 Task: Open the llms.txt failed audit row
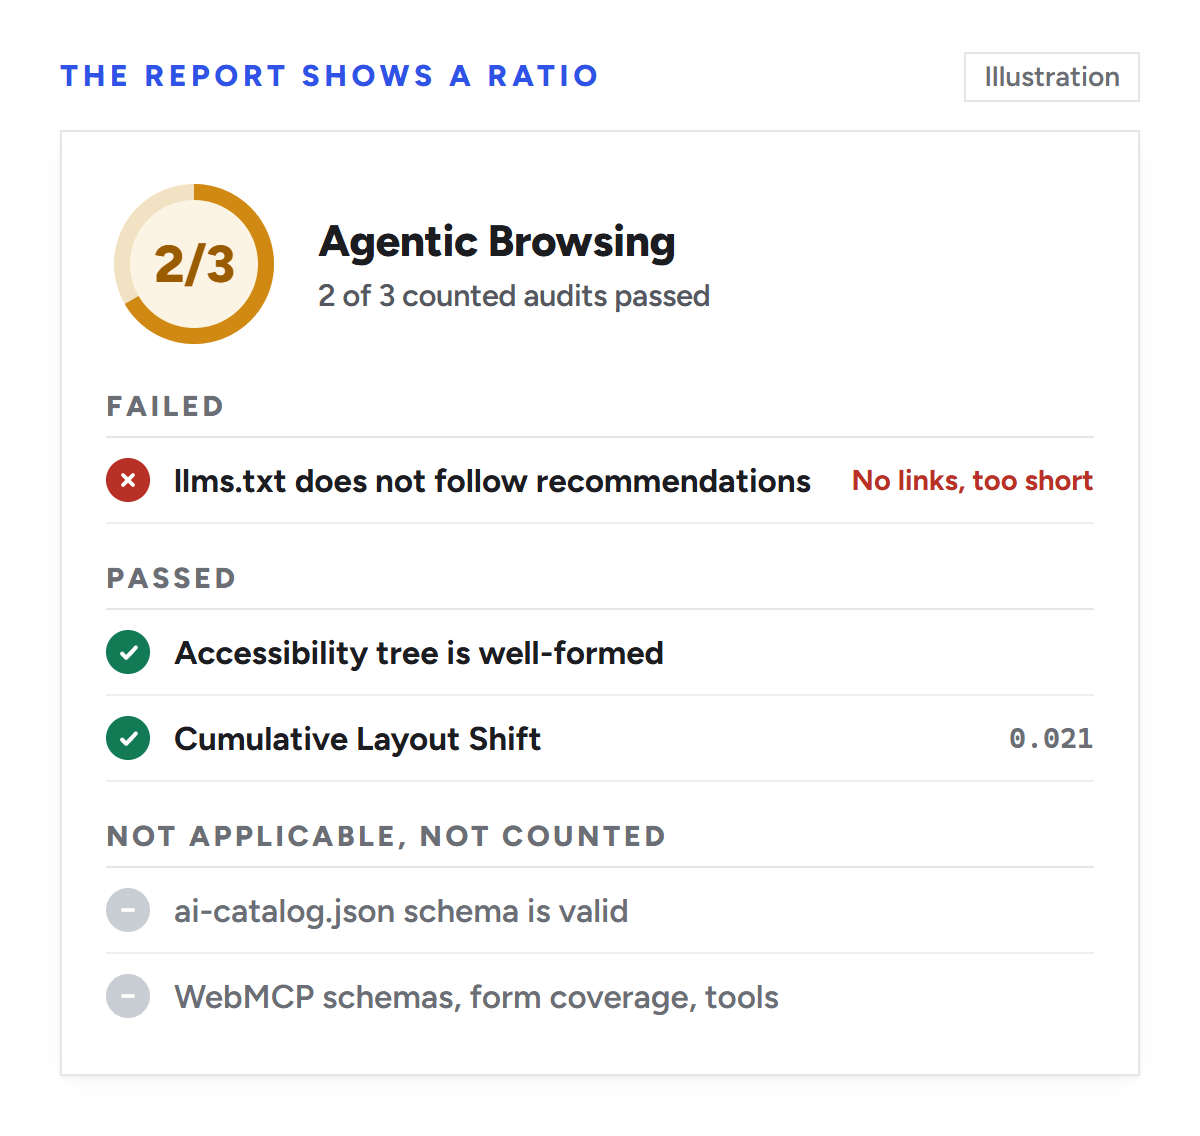click(600, 481)
